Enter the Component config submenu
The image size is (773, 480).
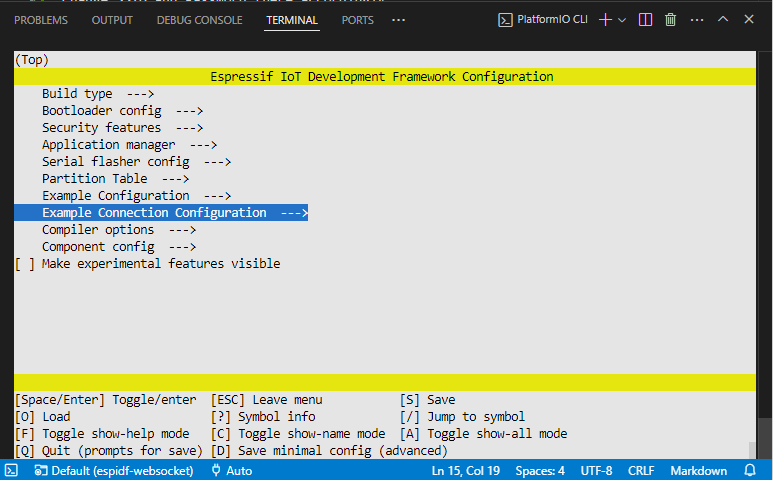(x=119, y=246)
